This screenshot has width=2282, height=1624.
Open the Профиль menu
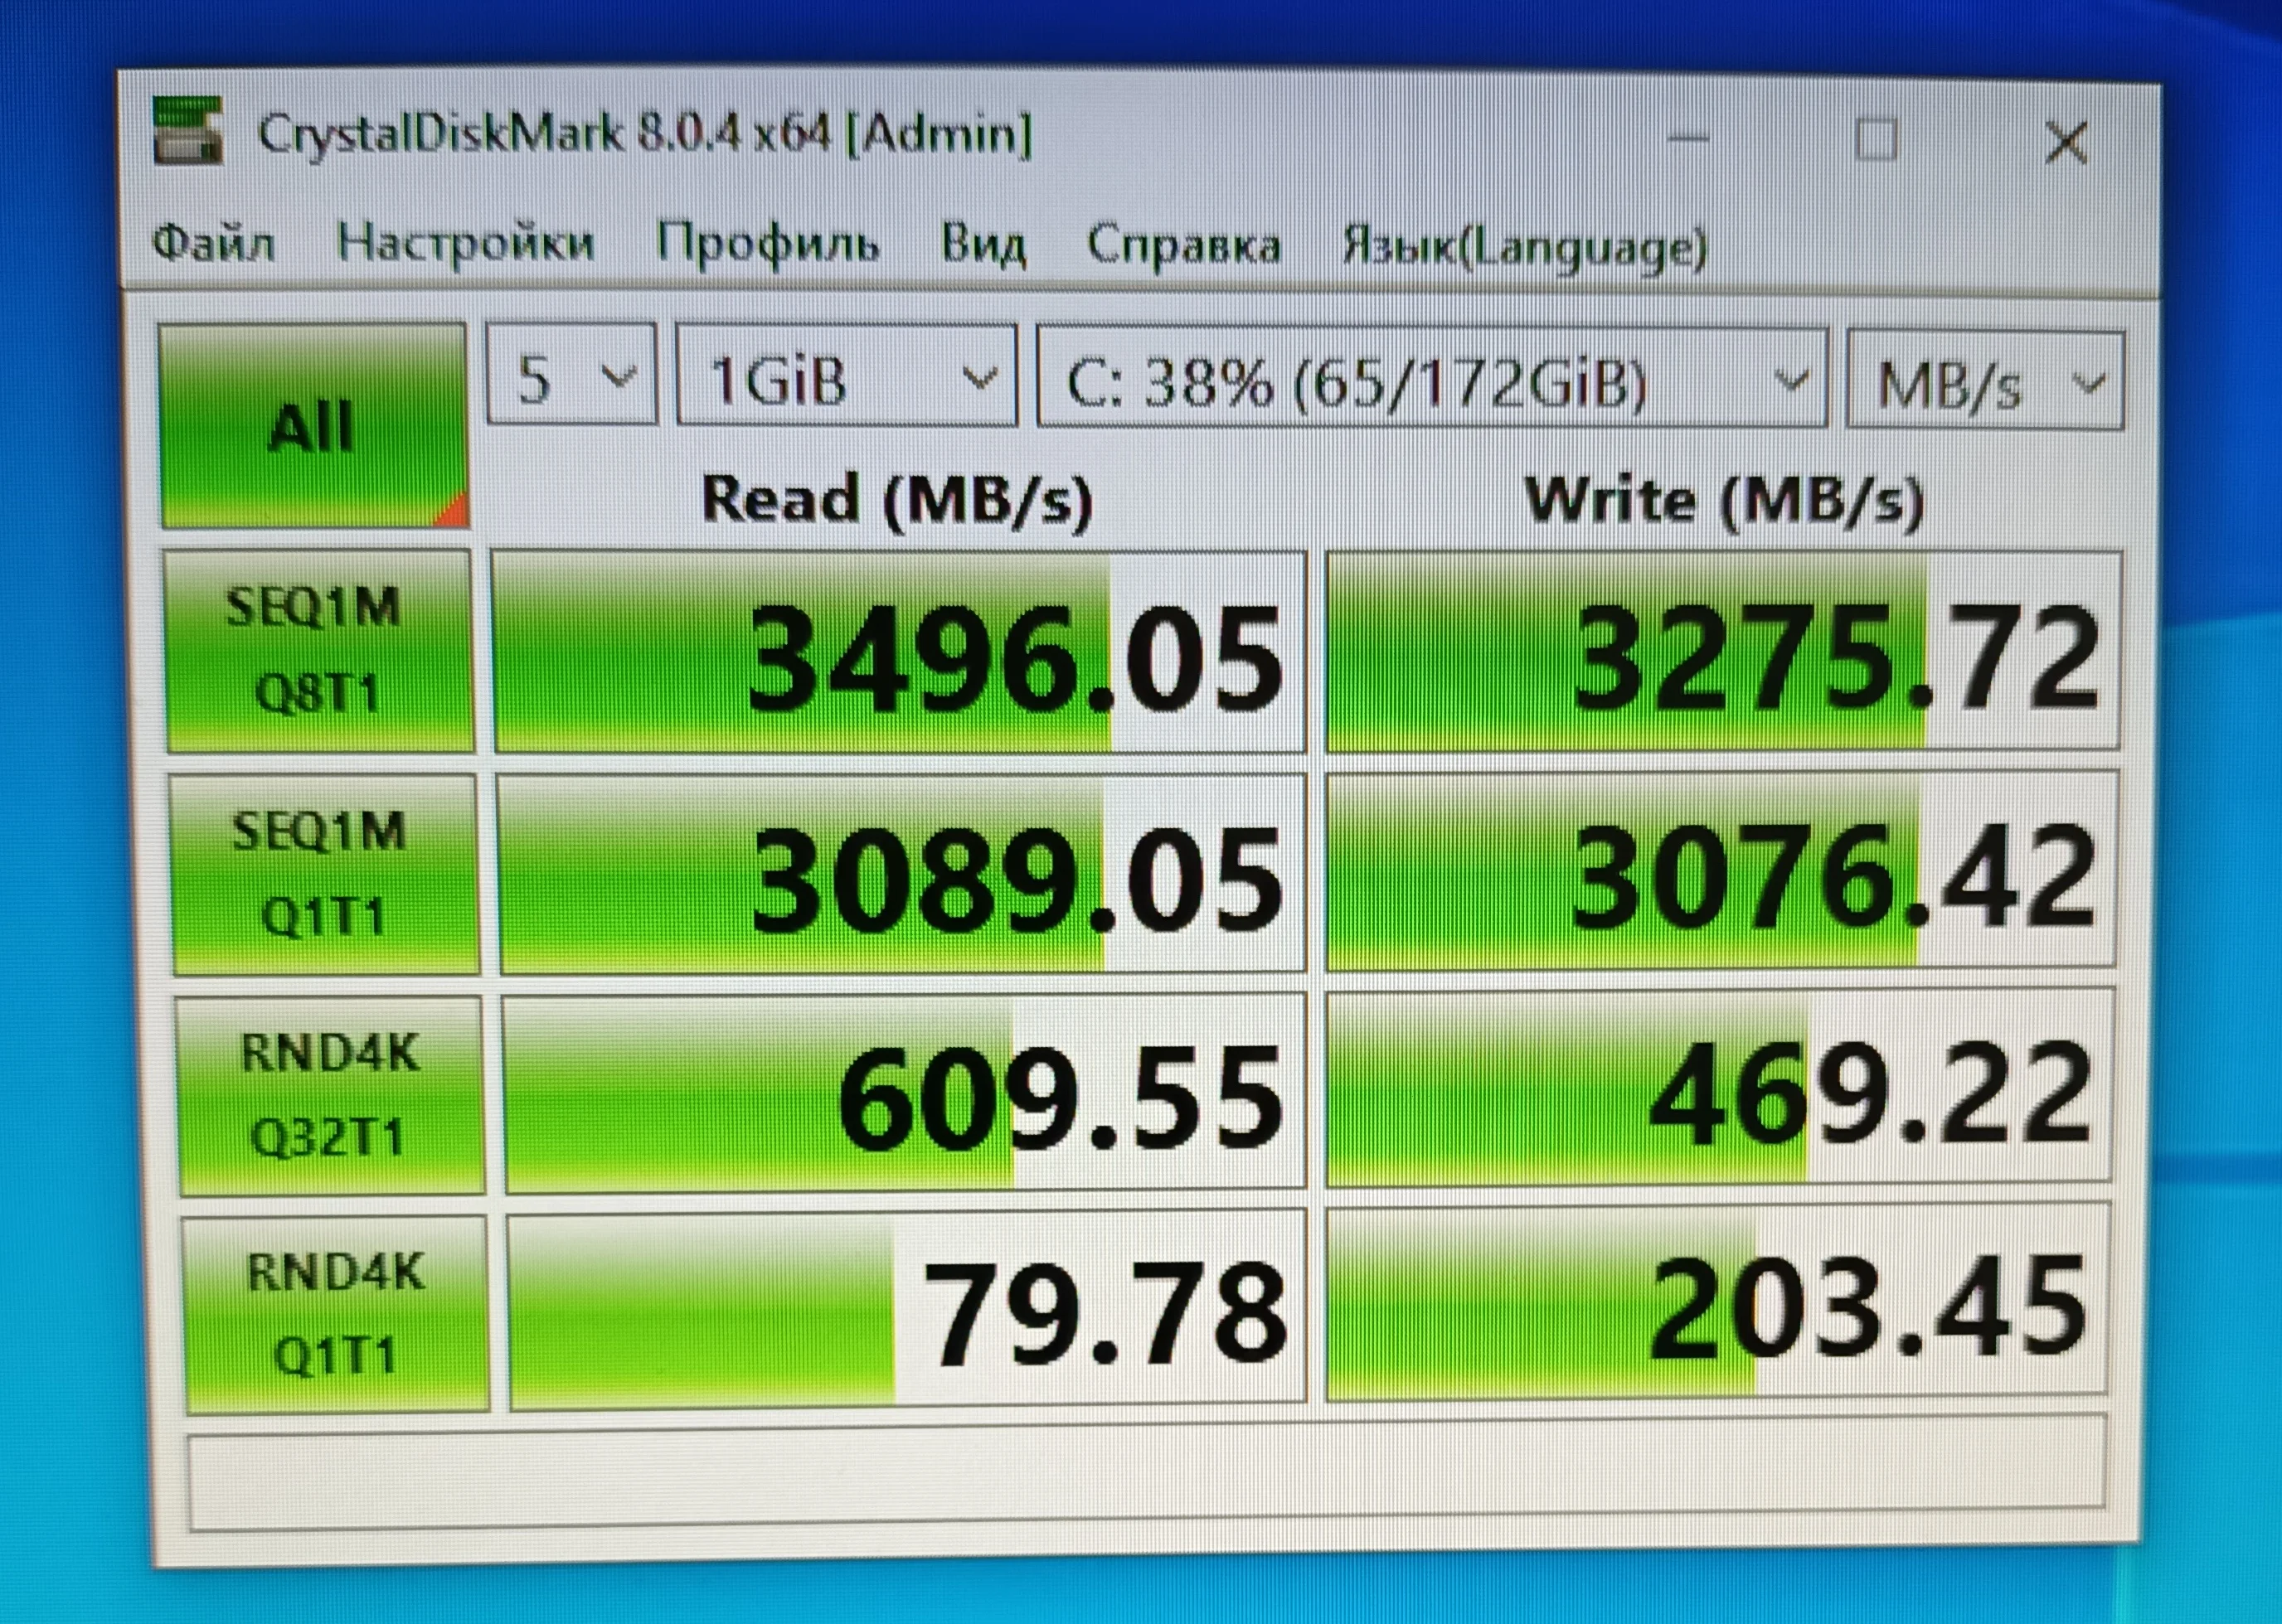click(767, 244)
